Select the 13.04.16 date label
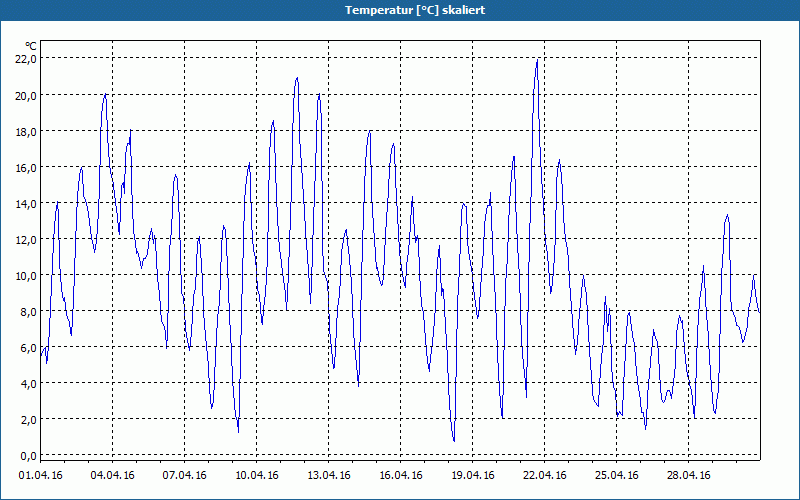The width and height of the screenshot is (800, 500). (x=328, y=475)
